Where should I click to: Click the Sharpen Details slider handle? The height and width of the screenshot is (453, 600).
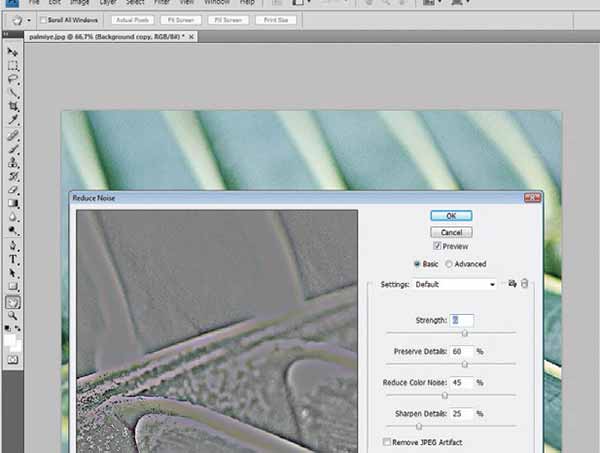click(x=419, y=426)
